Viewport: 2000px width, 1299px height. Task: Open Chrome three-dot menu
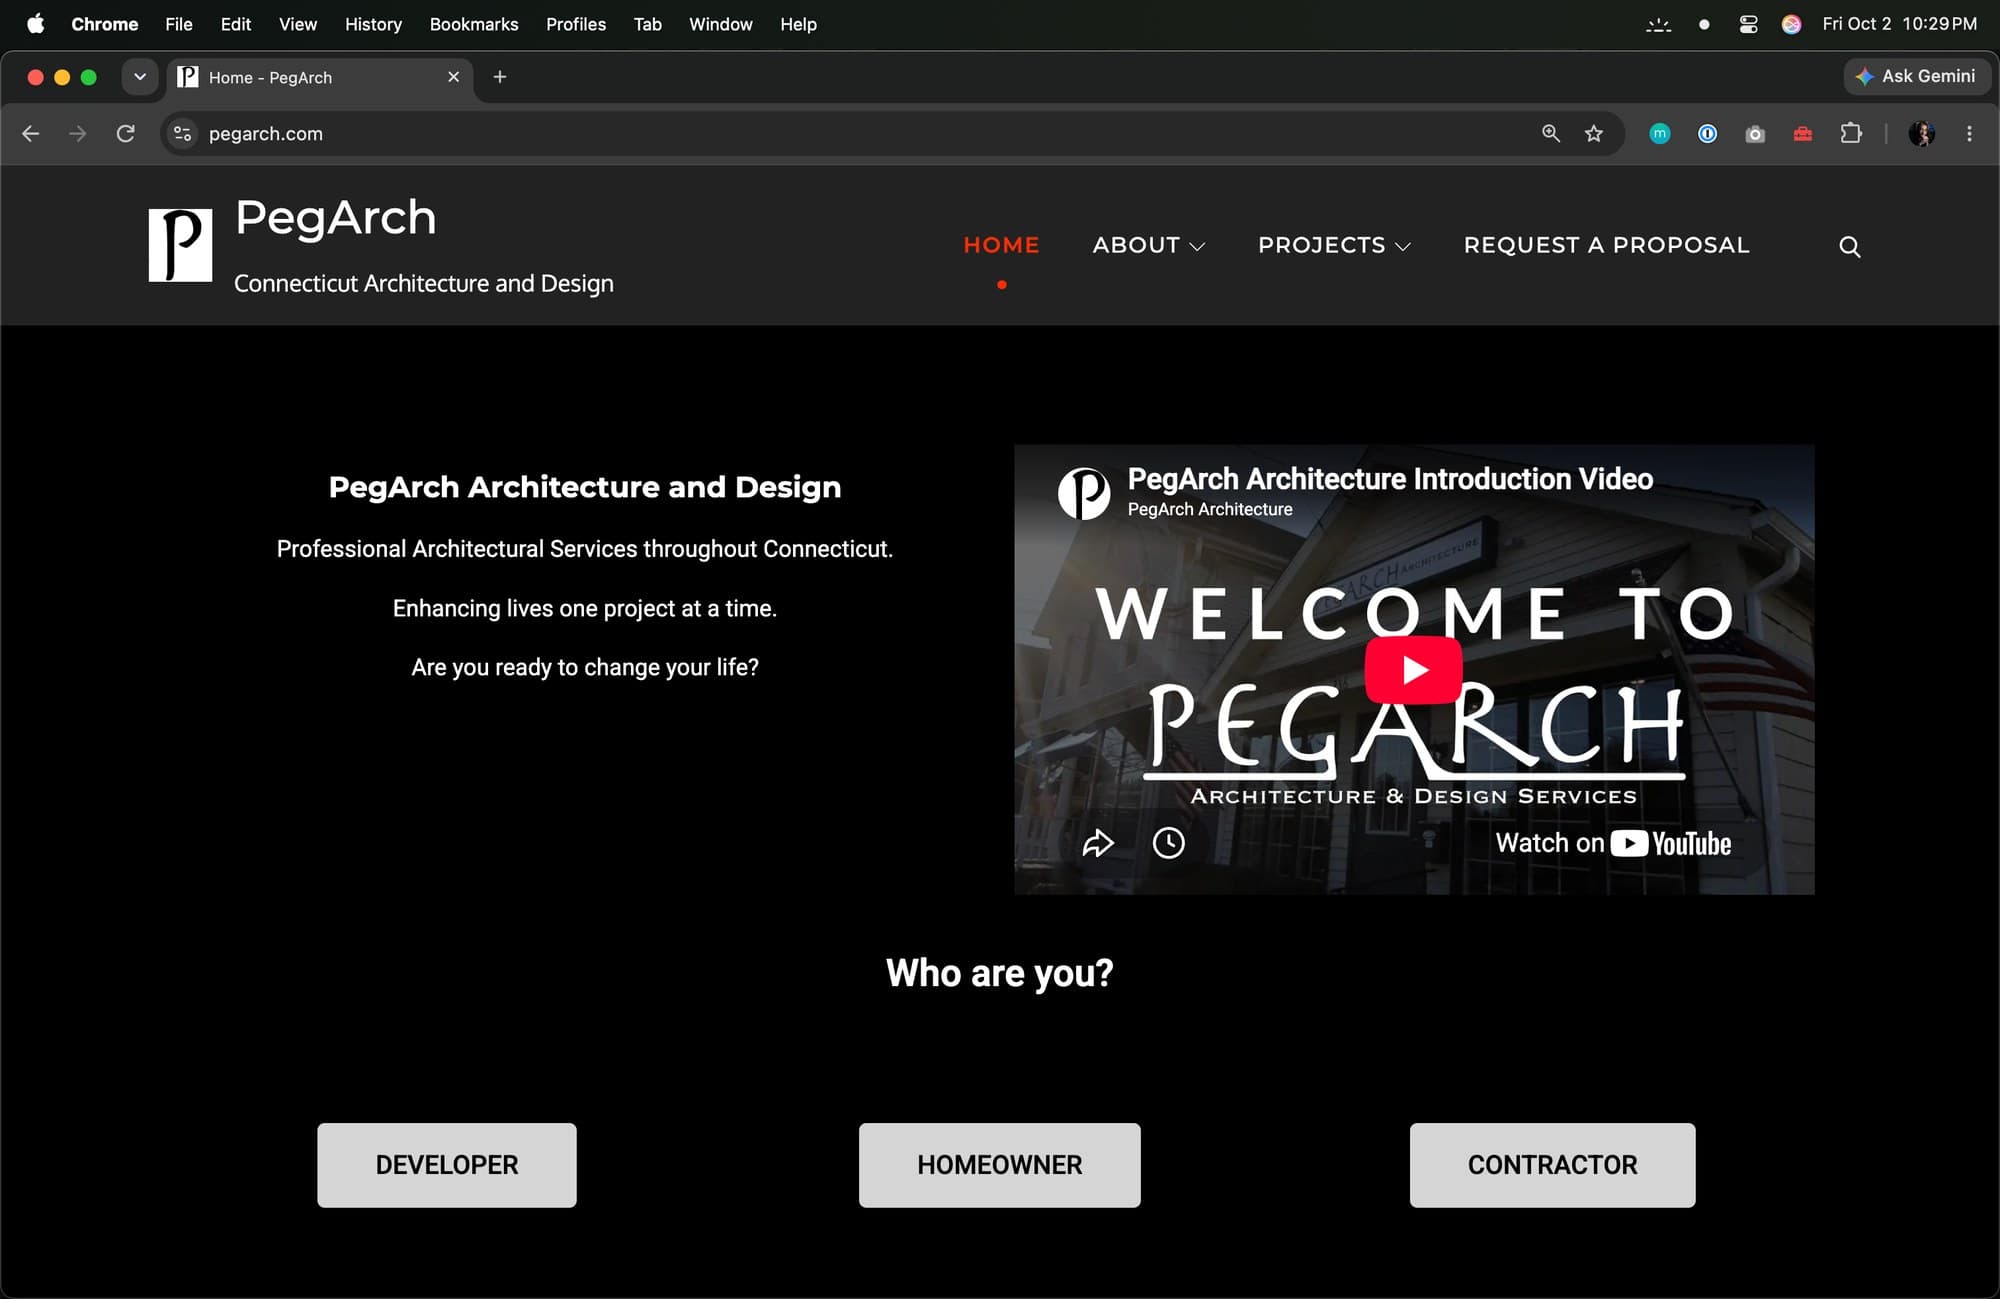tap(1969, 133)
